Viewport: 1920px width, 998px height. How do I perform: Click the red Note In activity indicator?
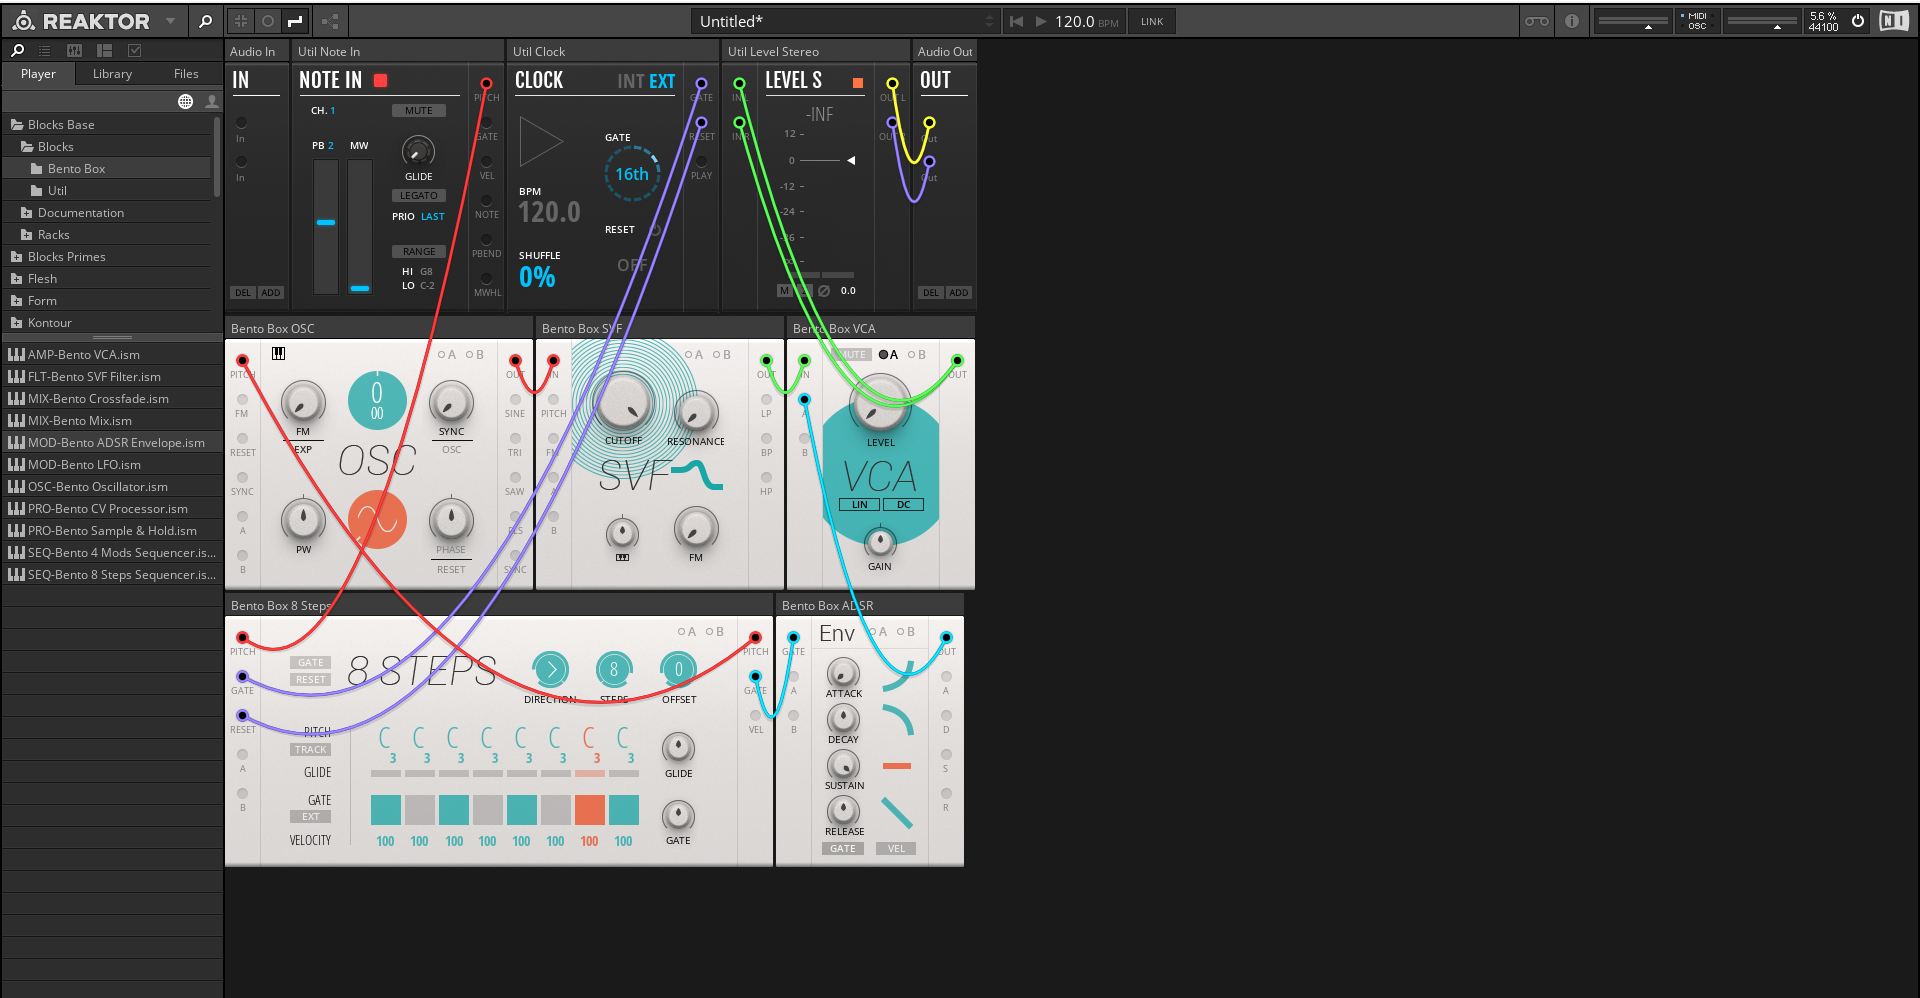click(380, 80)
